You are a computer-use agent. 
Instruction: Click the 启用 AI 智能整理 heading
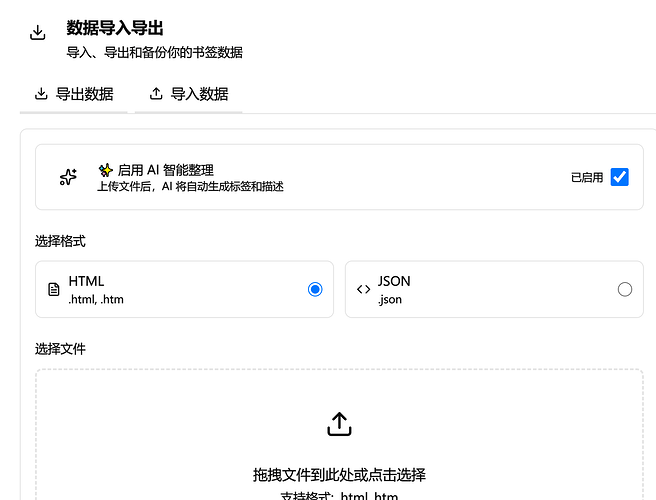click(x=166, y=170)
